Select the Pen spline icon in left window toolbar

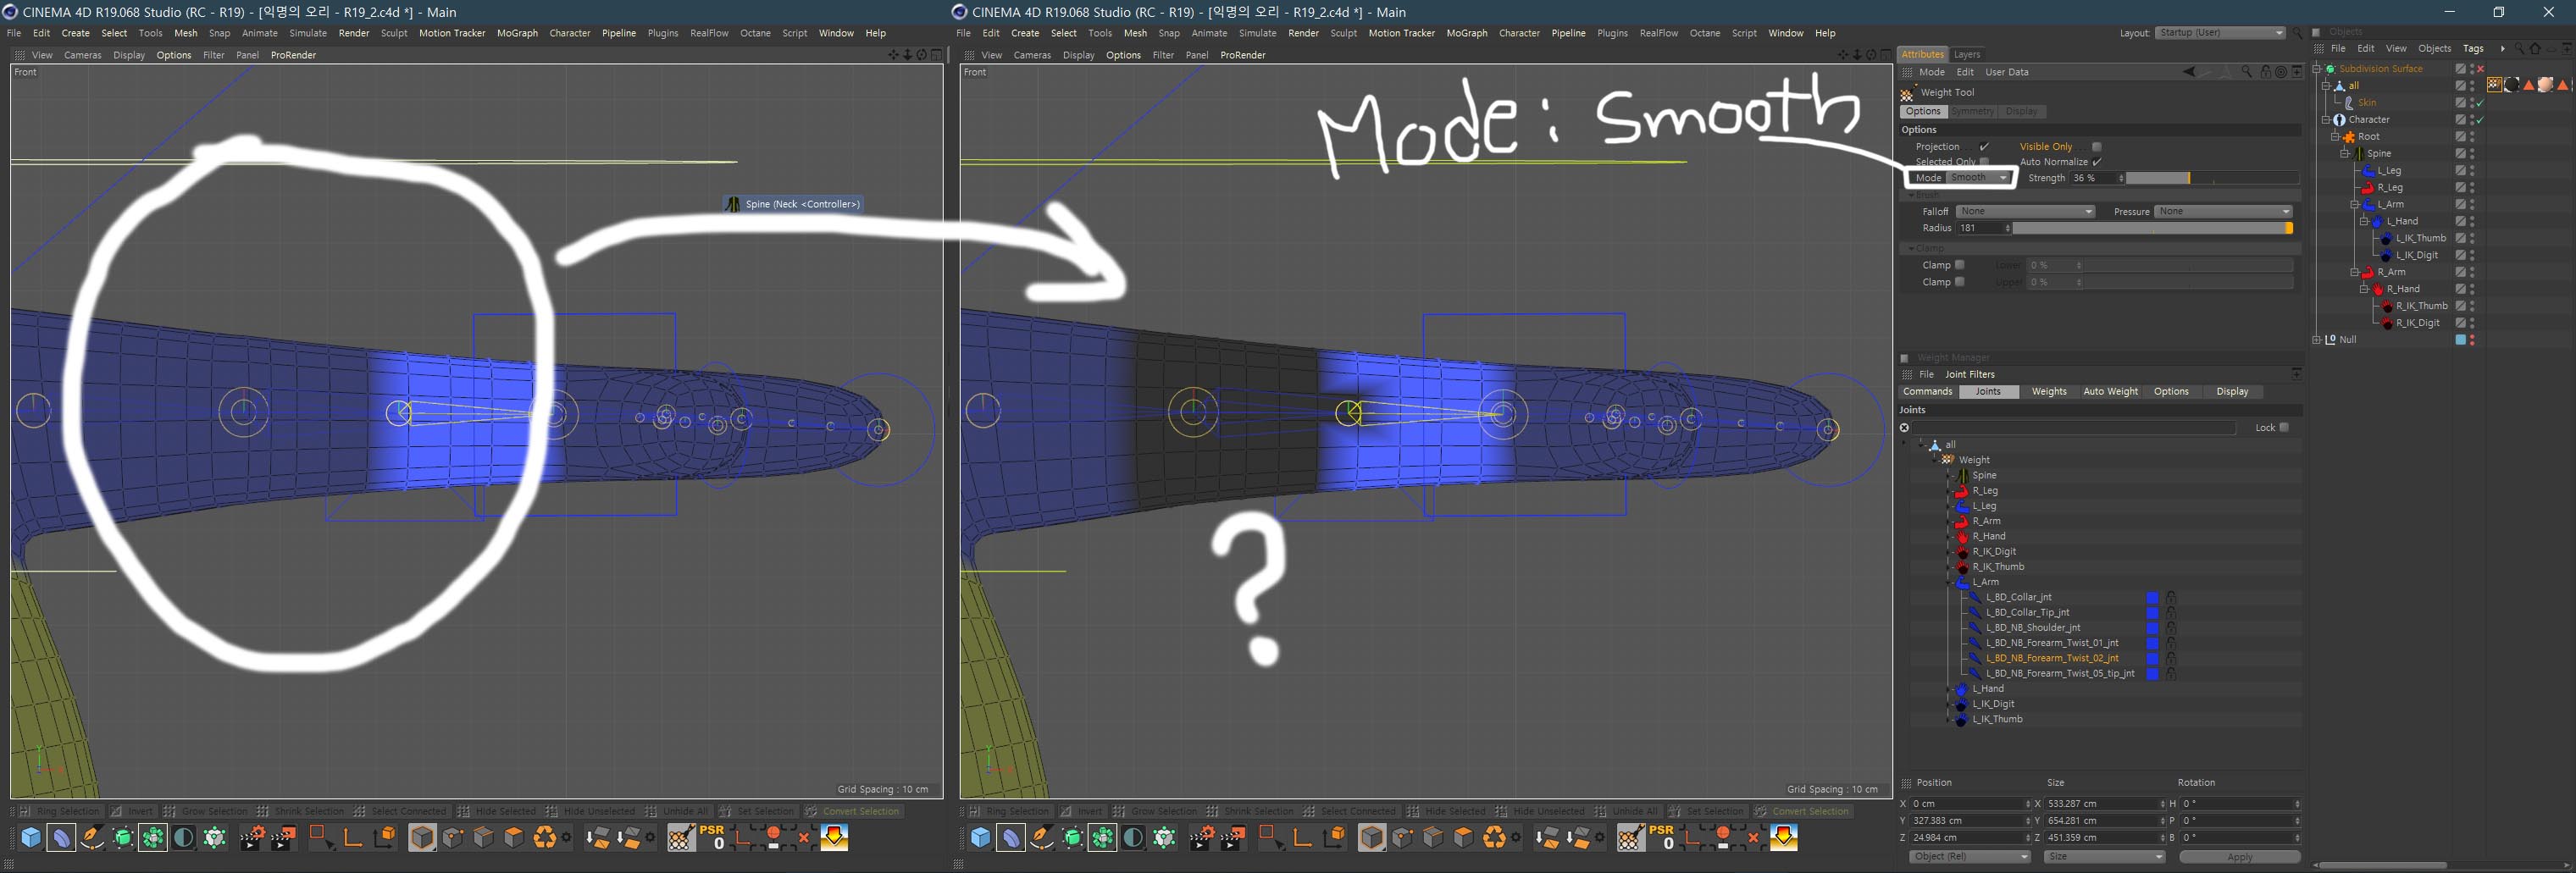pyautogui.click(x=92, y=837)
